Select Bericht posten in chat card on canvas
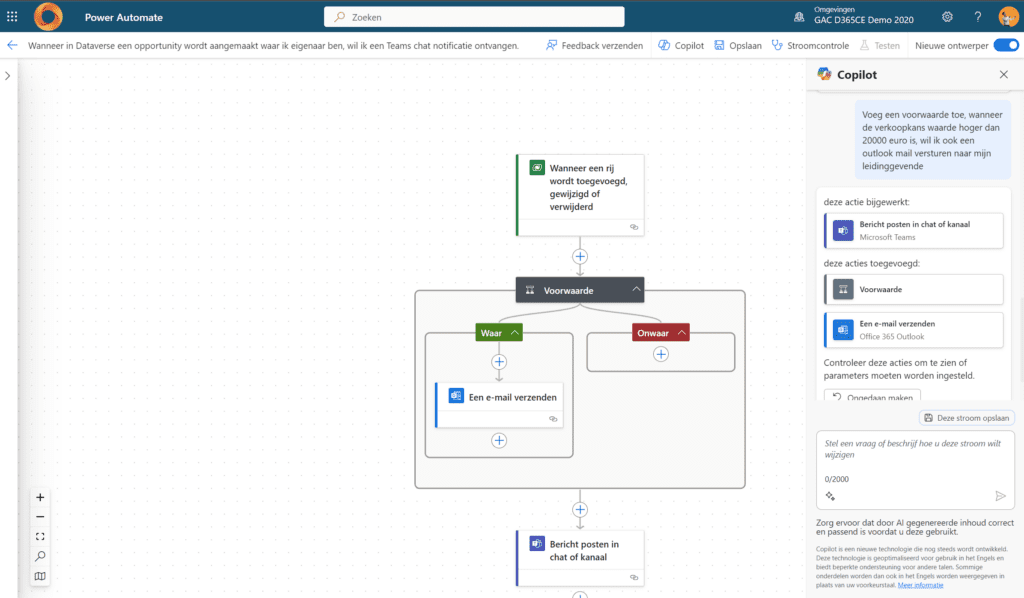The height and width of the screenshot is (598, 1024). [x=580, y=558]
